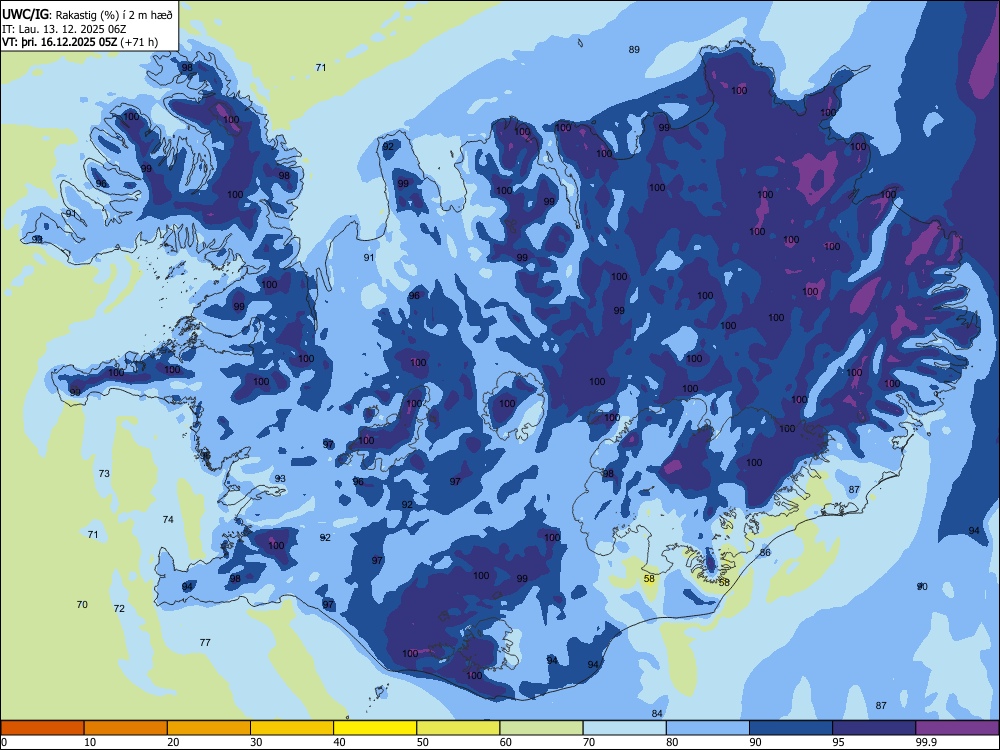Click the amber 30–40 legend swatch
The image size is (1000, 750).
click(292, 728)
